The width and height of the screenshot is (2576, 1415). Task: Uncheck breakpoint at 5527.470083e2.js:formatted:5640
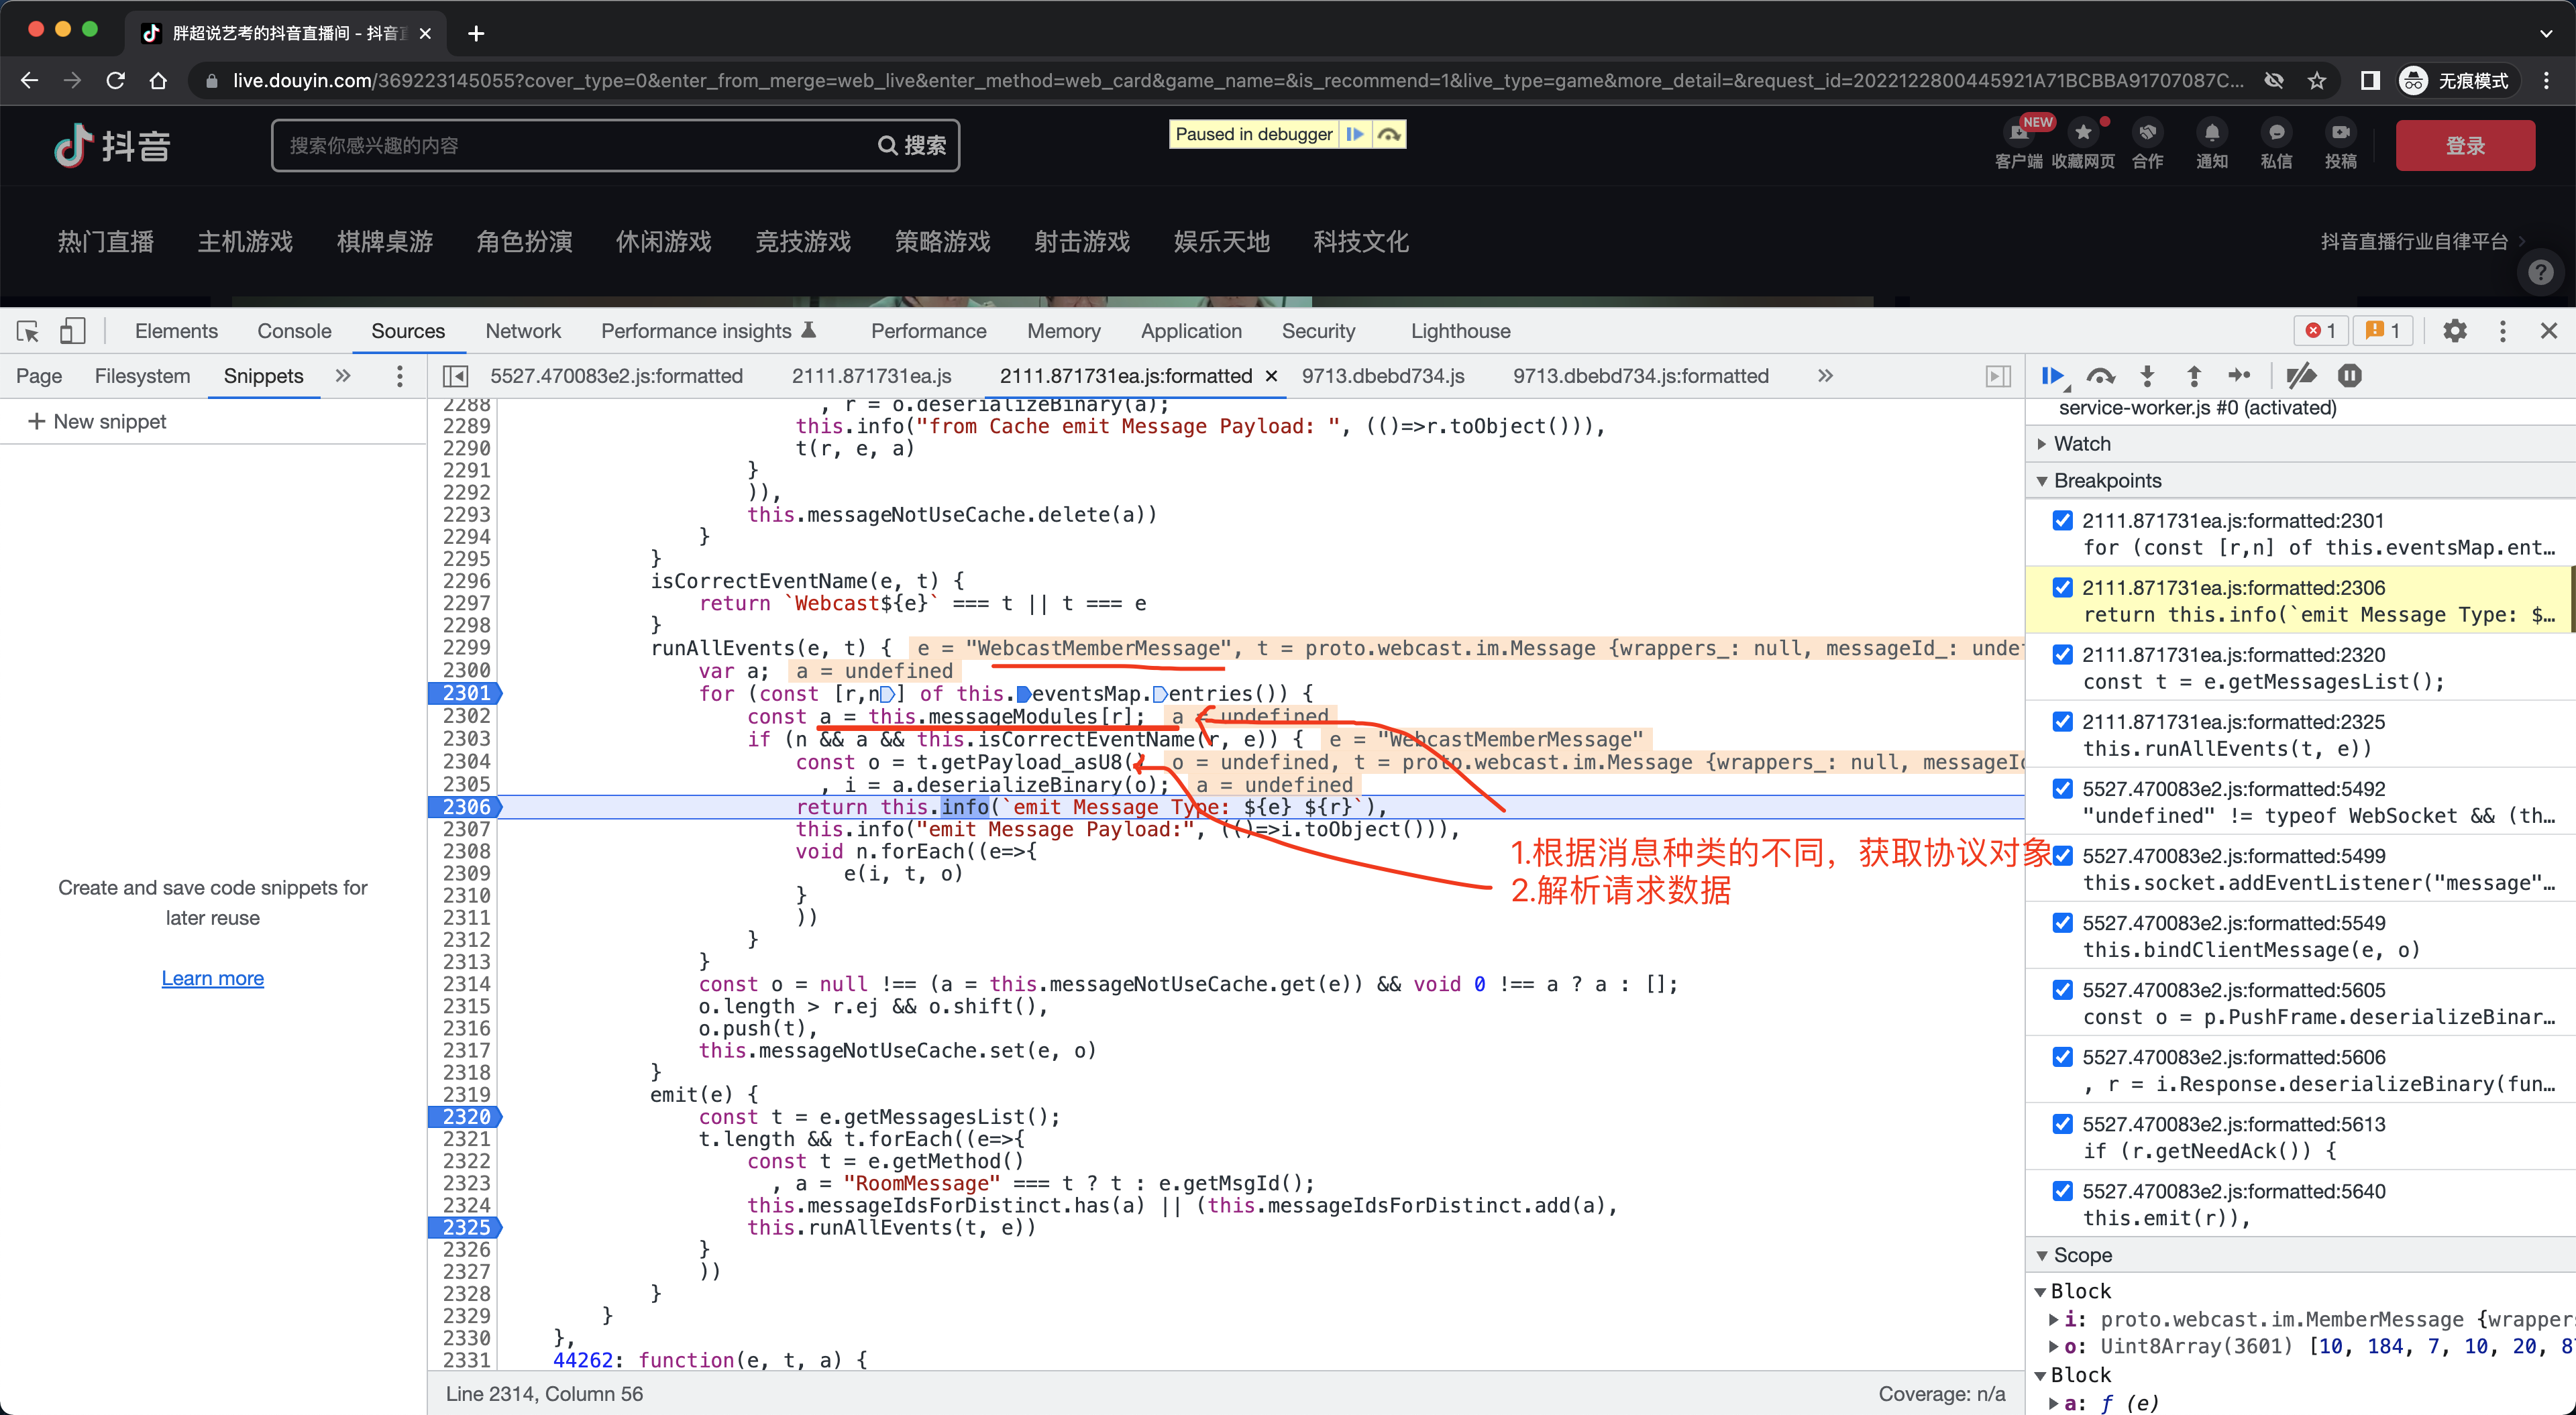2062,1190
